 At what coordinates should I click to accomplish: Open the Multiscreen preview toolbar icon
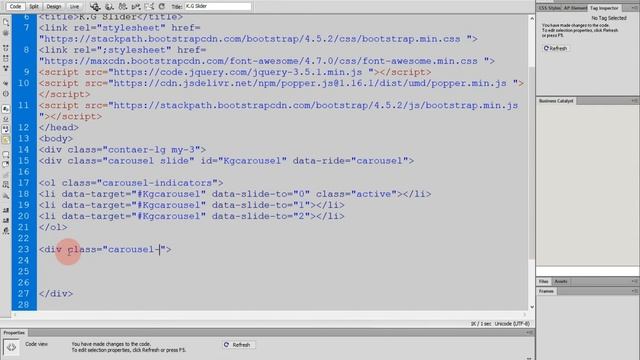(x=95, y=7)
